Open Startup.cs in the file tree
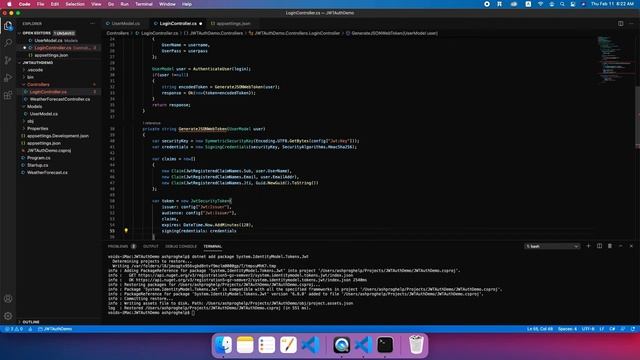The image size is (640, 360). tap(38, 165)
